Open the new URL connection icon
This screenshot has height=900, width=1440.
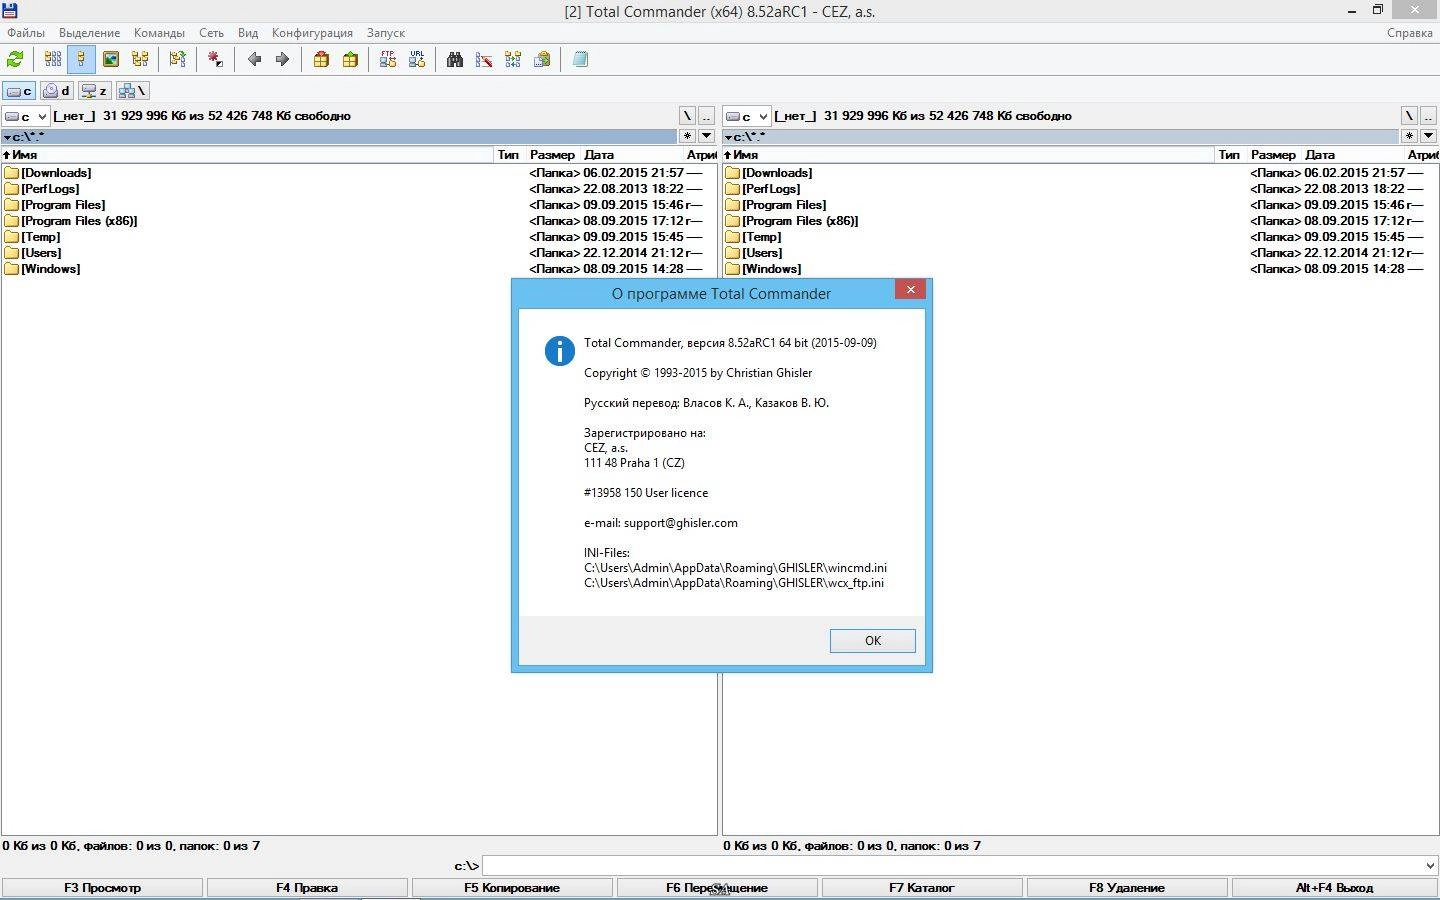417,60
